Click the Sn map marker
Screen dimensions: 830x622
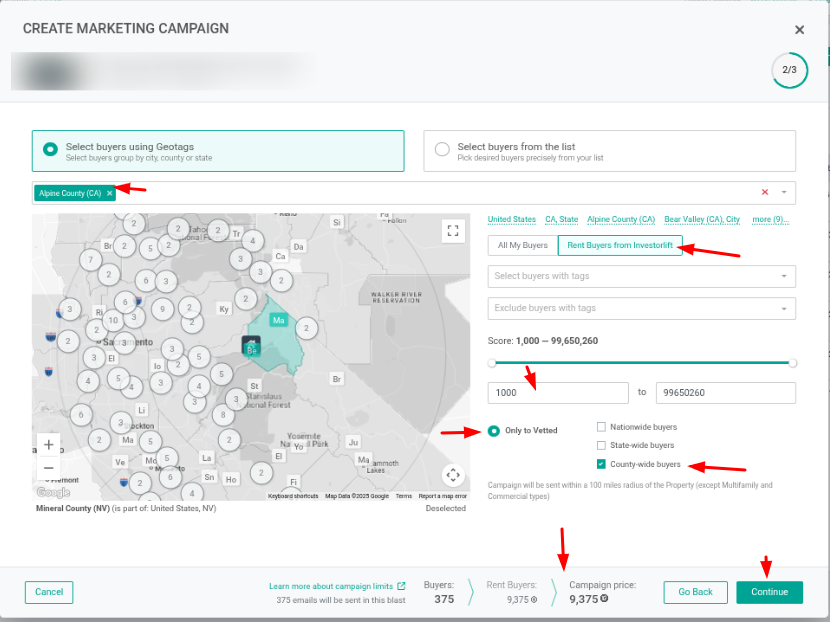[210, 477]
